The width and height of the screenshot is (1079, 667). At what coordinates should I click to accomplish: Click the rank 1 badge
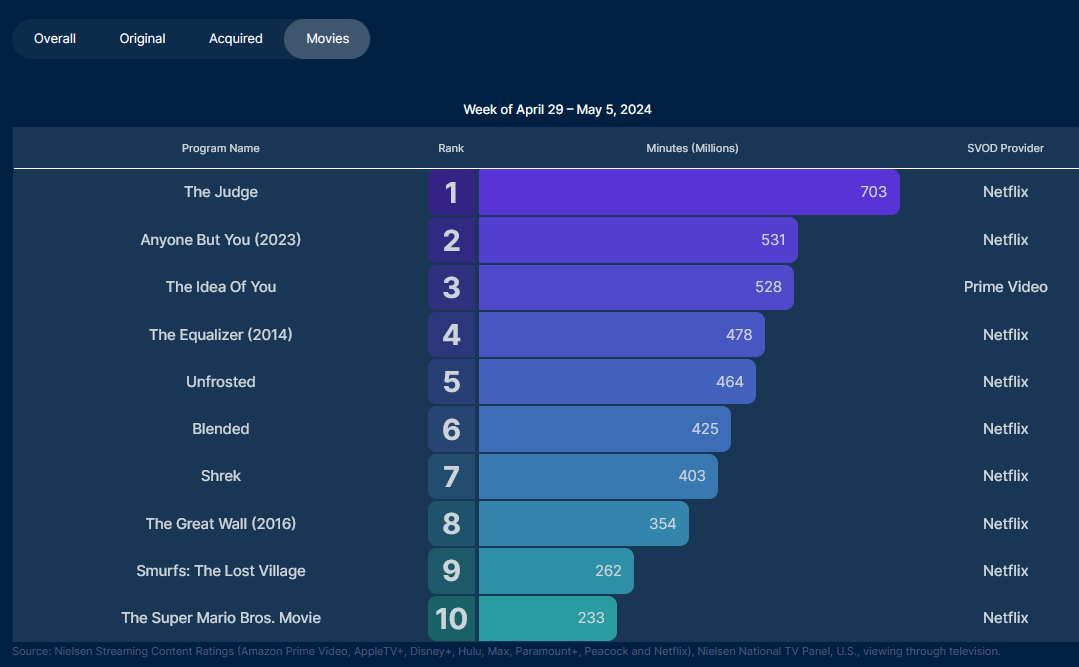point(452,192)
